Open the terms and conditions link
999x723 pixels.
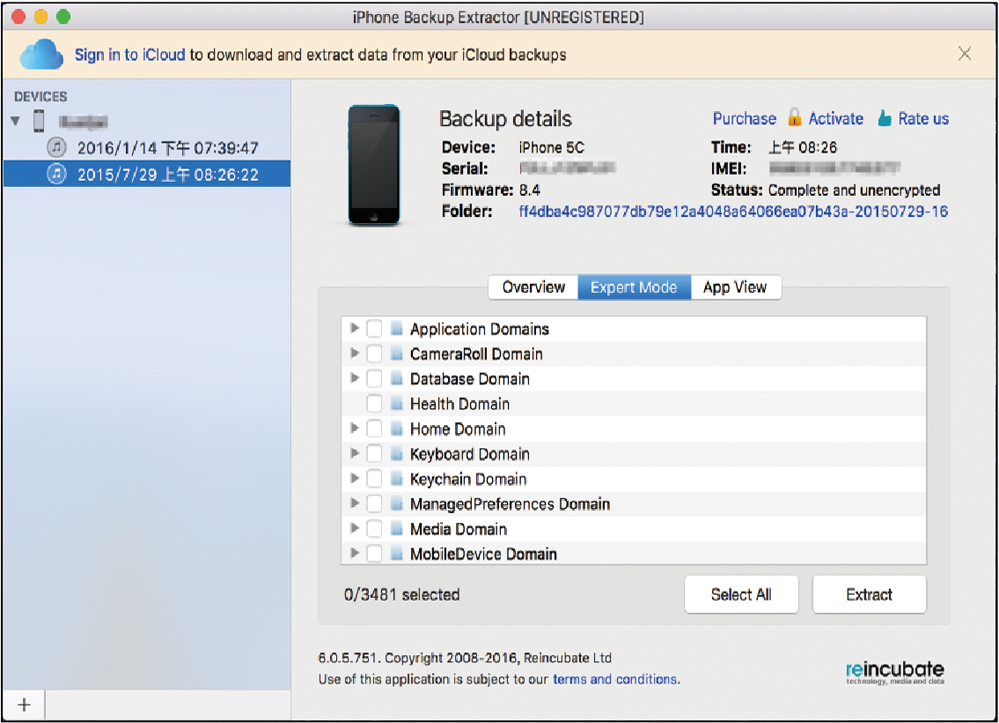click(615, 679)
